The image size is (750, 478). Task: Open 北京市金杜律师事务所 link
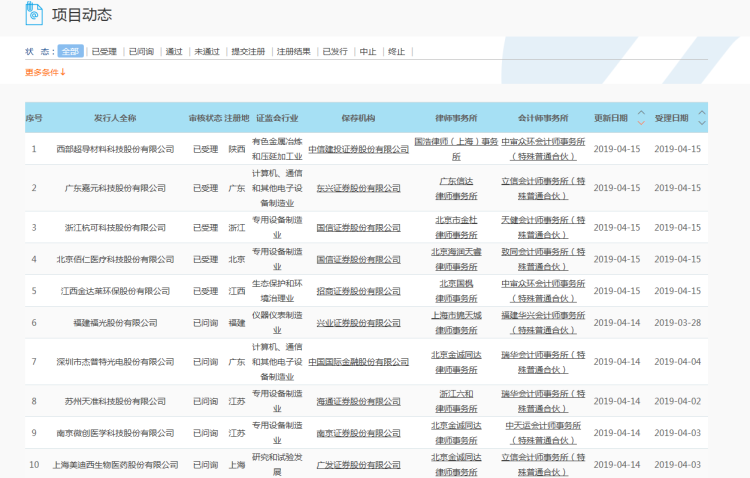click(x=456, y=227)
